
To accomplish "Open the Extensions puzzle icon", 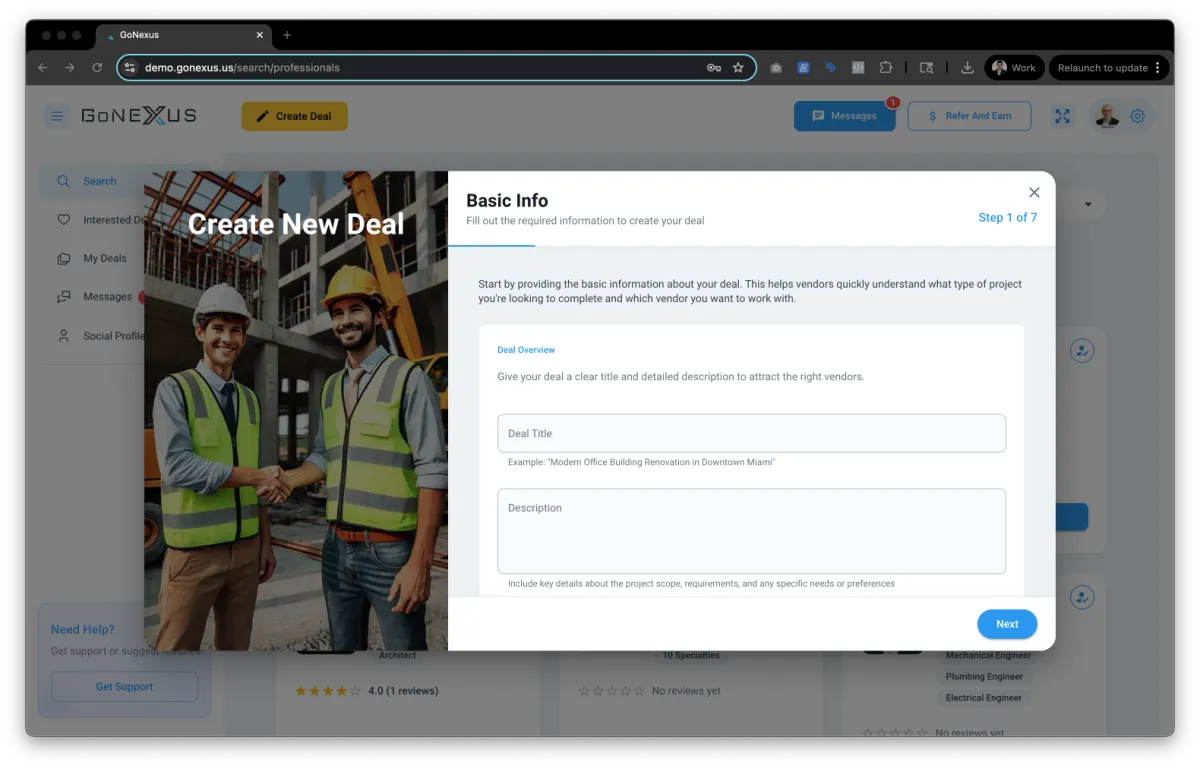I will [x=885, y=68].
